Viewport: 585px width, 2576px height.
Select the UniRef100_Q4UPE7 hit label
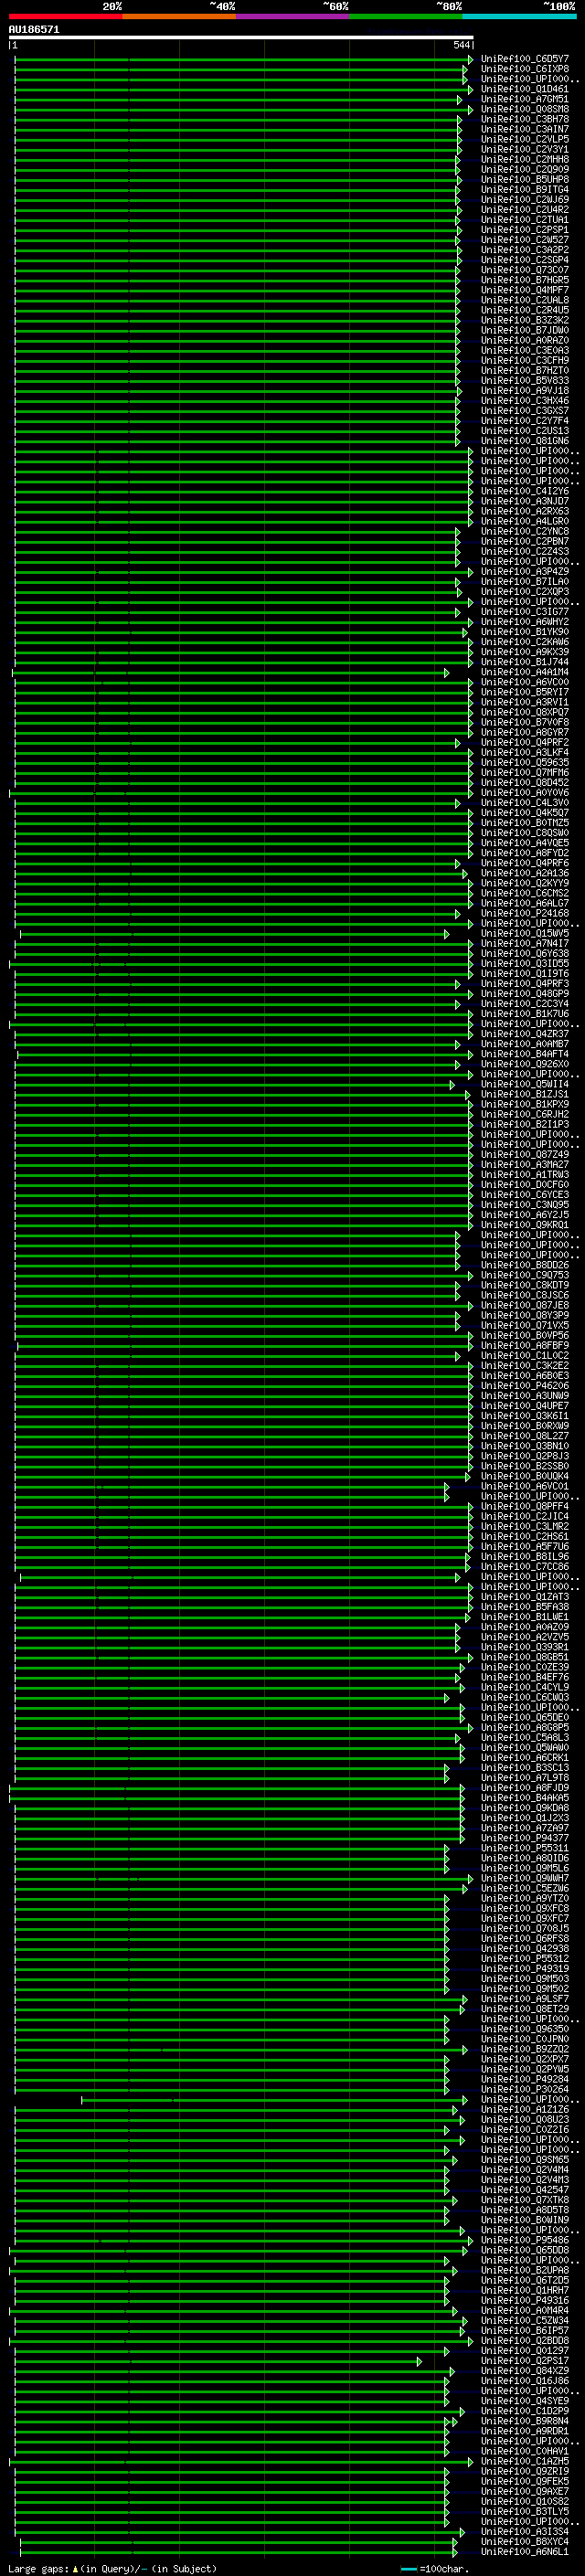tap(524, 1406)
